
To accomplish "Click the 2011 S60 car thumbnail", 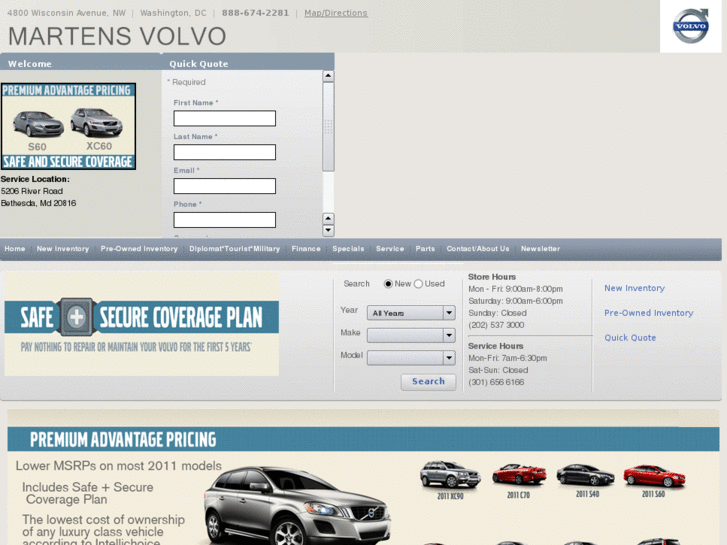I will click(654, 475).
